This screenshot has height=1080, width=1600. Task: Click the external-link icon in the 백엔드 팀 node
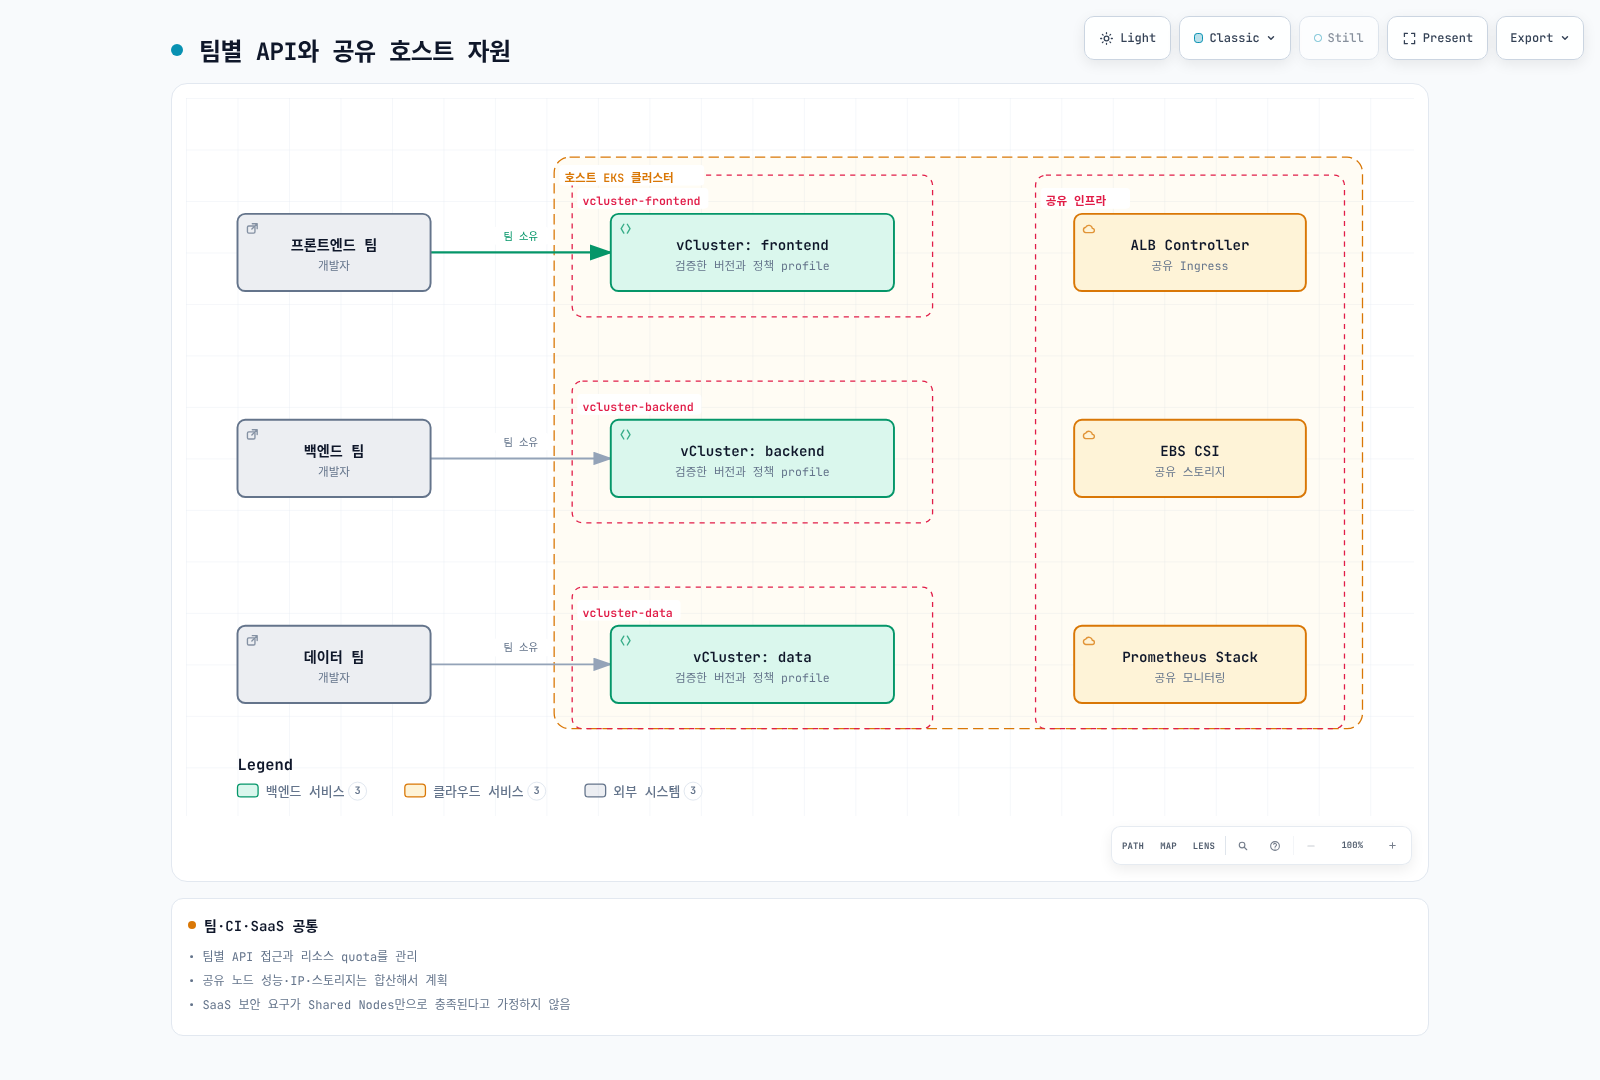(252, 435)
